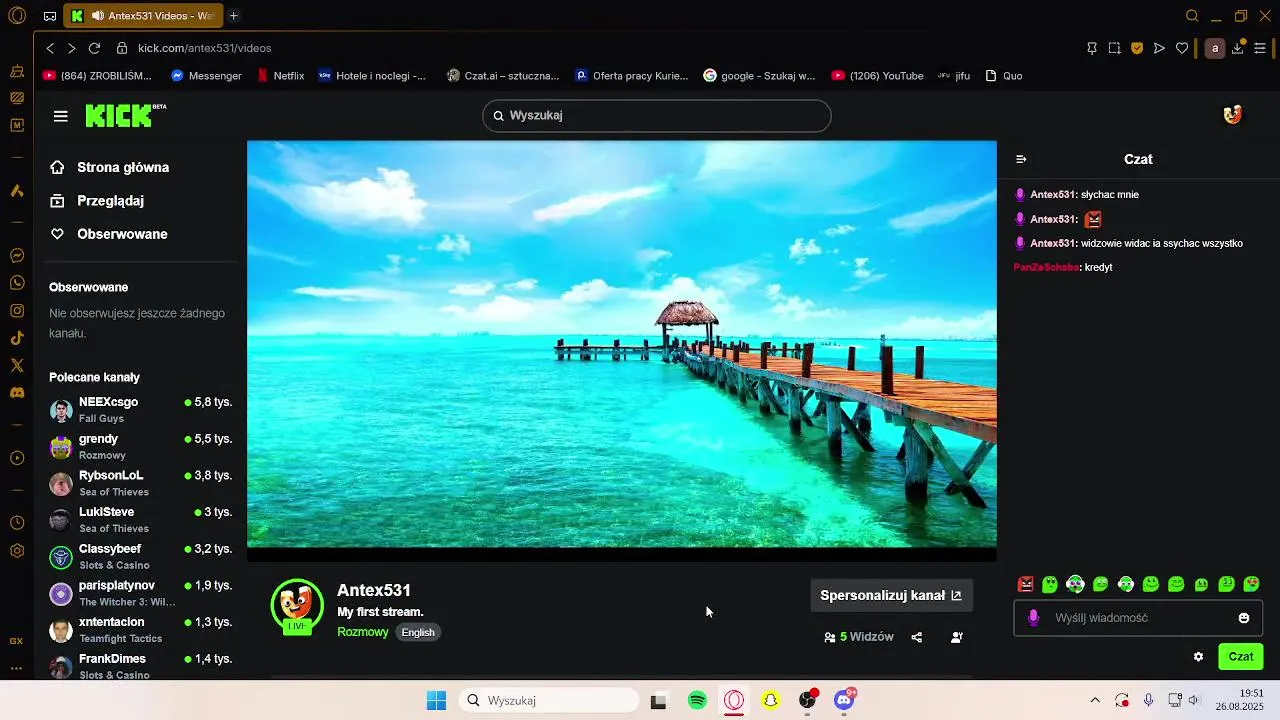Open Classybeef recommended channel
1280x720 pixels.
pos(140,556)
